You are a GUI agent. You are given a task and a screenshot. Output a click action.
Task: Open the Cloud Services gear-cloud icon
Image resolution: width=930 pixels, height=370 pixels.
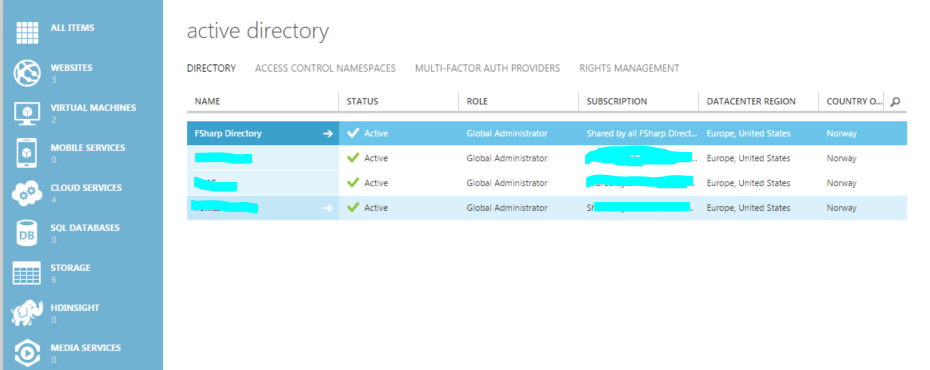pyautogui.click(x=27, y=193)
